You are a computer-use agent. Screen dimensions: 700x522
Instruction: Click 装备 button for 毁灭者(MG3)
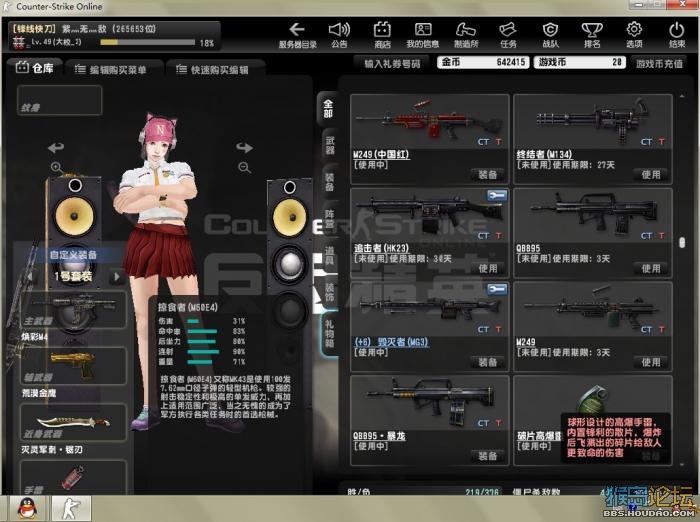pos(488,362)
